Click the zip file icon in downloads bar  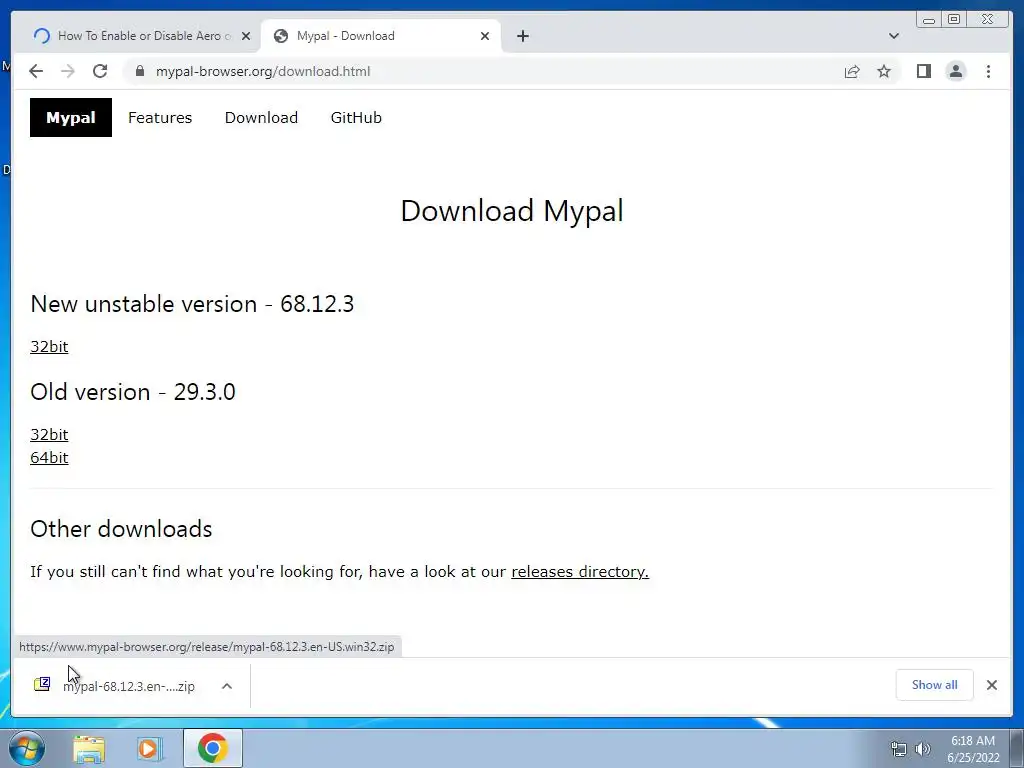pyautogui.click(x=42, y=684)
